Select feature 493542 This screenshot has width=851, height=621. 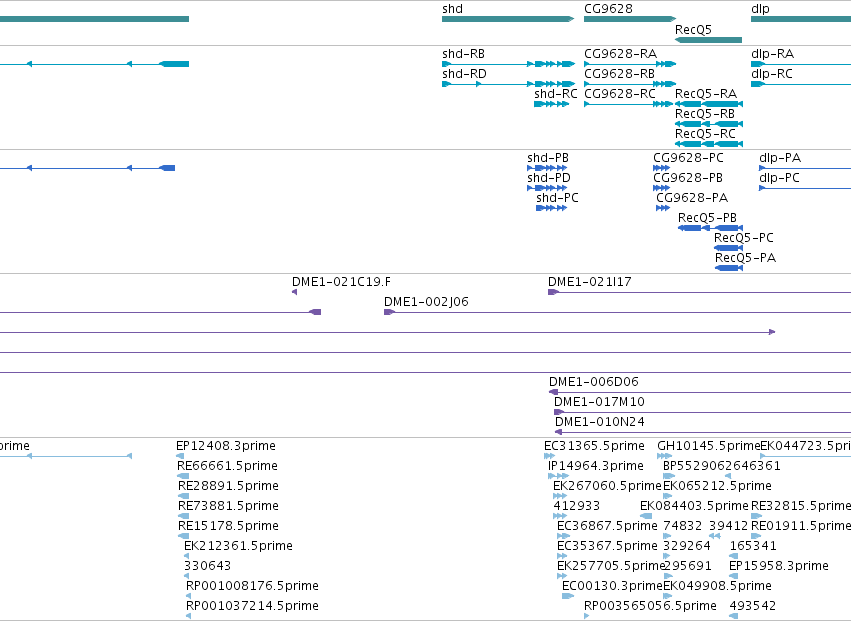[x=734, y=616]
